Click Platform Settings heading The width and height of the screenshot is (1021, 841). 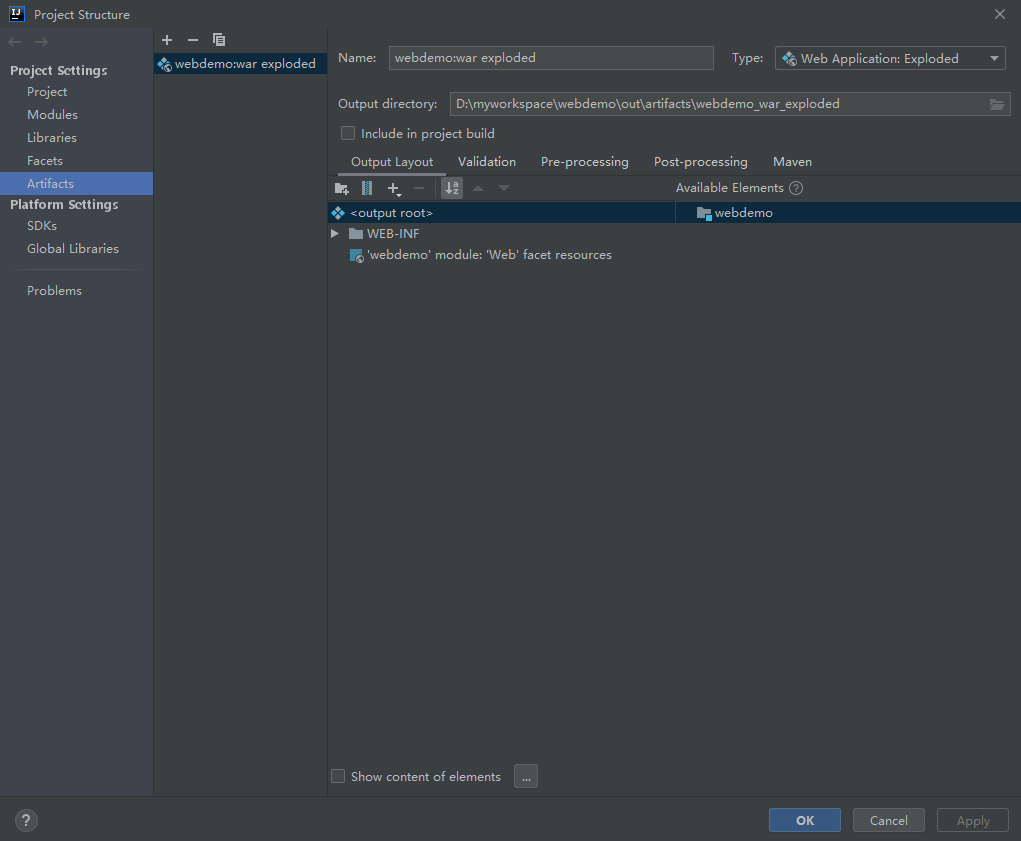(x=64, y=204)
